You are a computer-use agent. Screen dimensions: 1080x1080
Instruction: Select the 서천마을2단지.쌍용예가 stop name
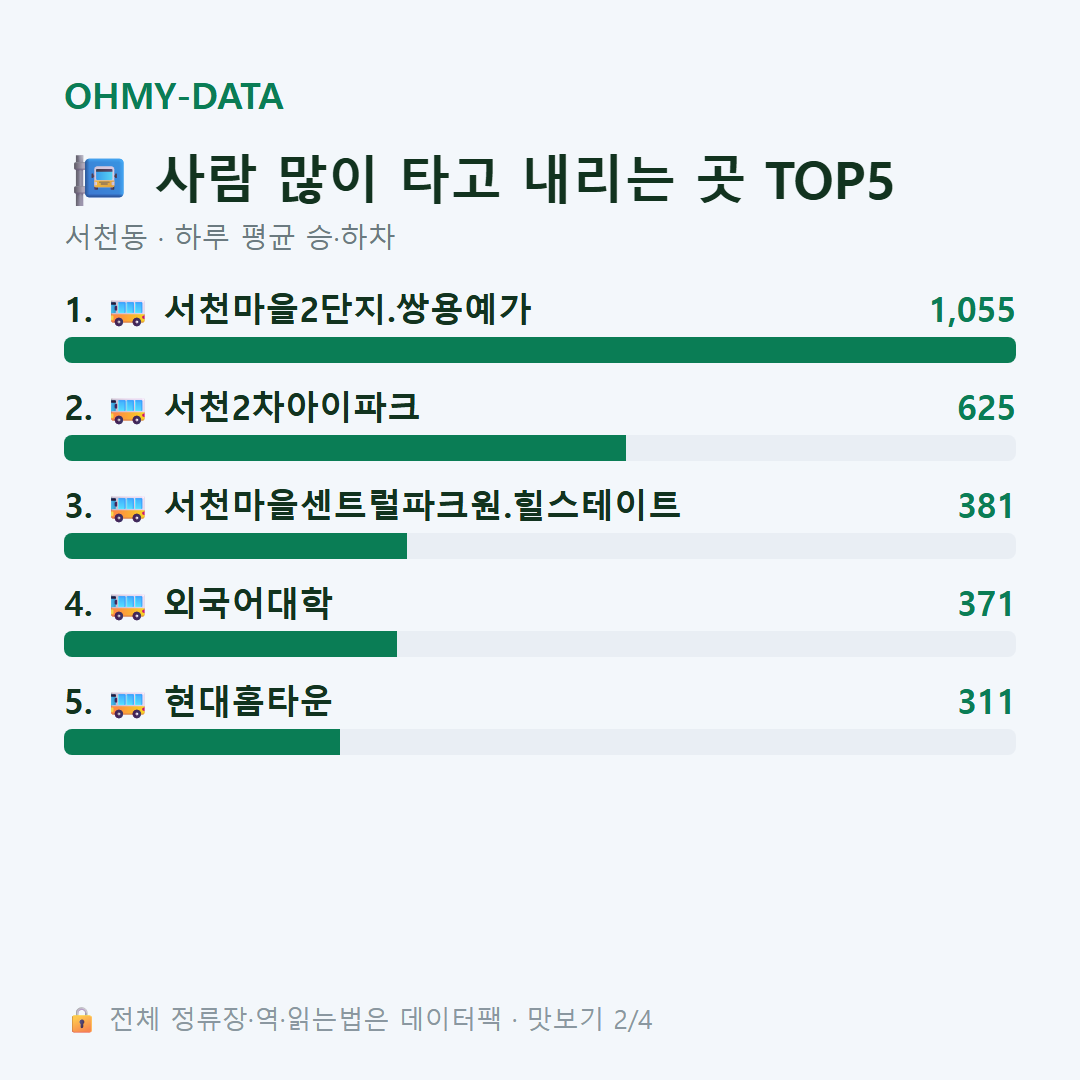pos(348,309)
